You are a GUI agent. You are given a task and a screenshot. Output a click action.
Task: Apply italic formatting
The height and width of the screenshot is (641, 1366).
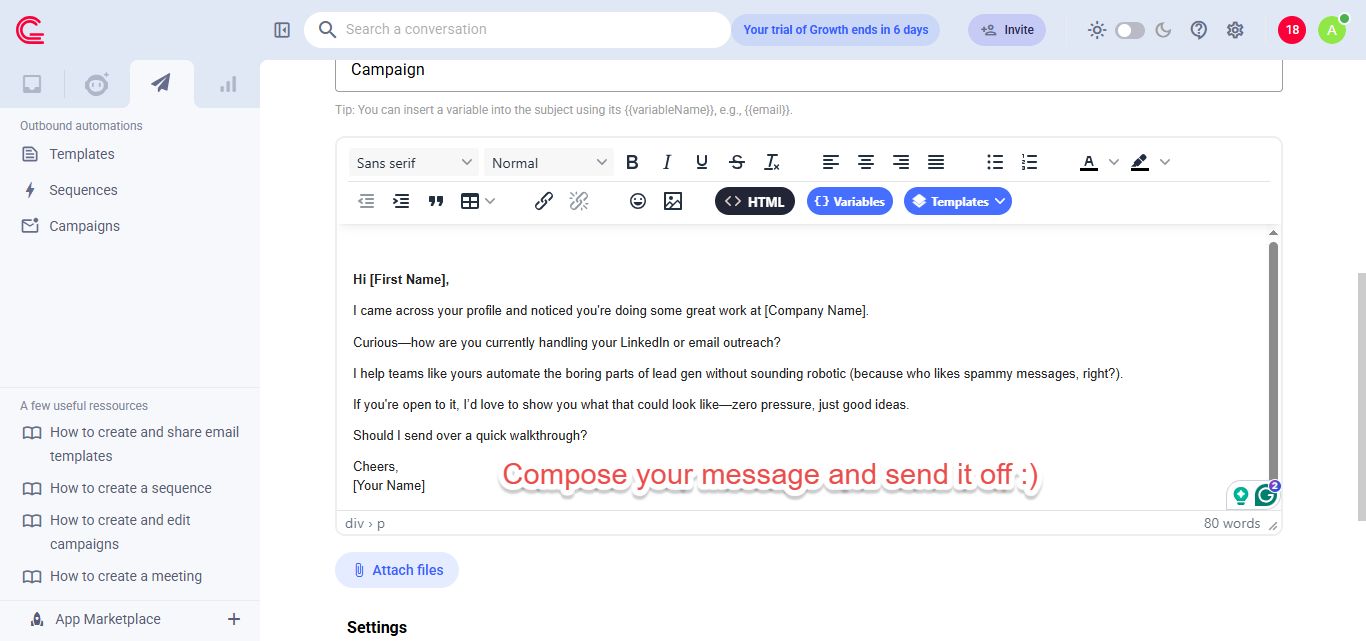(666, 161)
